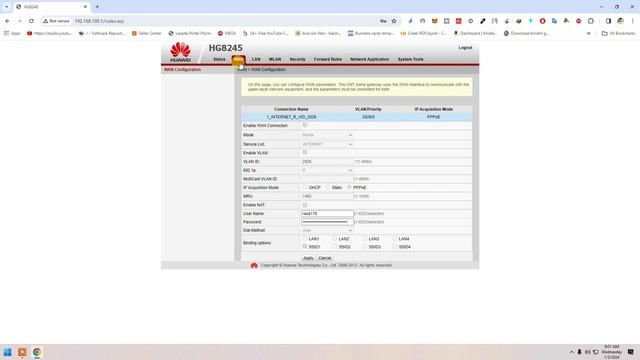This screenshot has width=640, height=360.
Task: Open the Extensions puzzle icon
Action: point(591,21)
